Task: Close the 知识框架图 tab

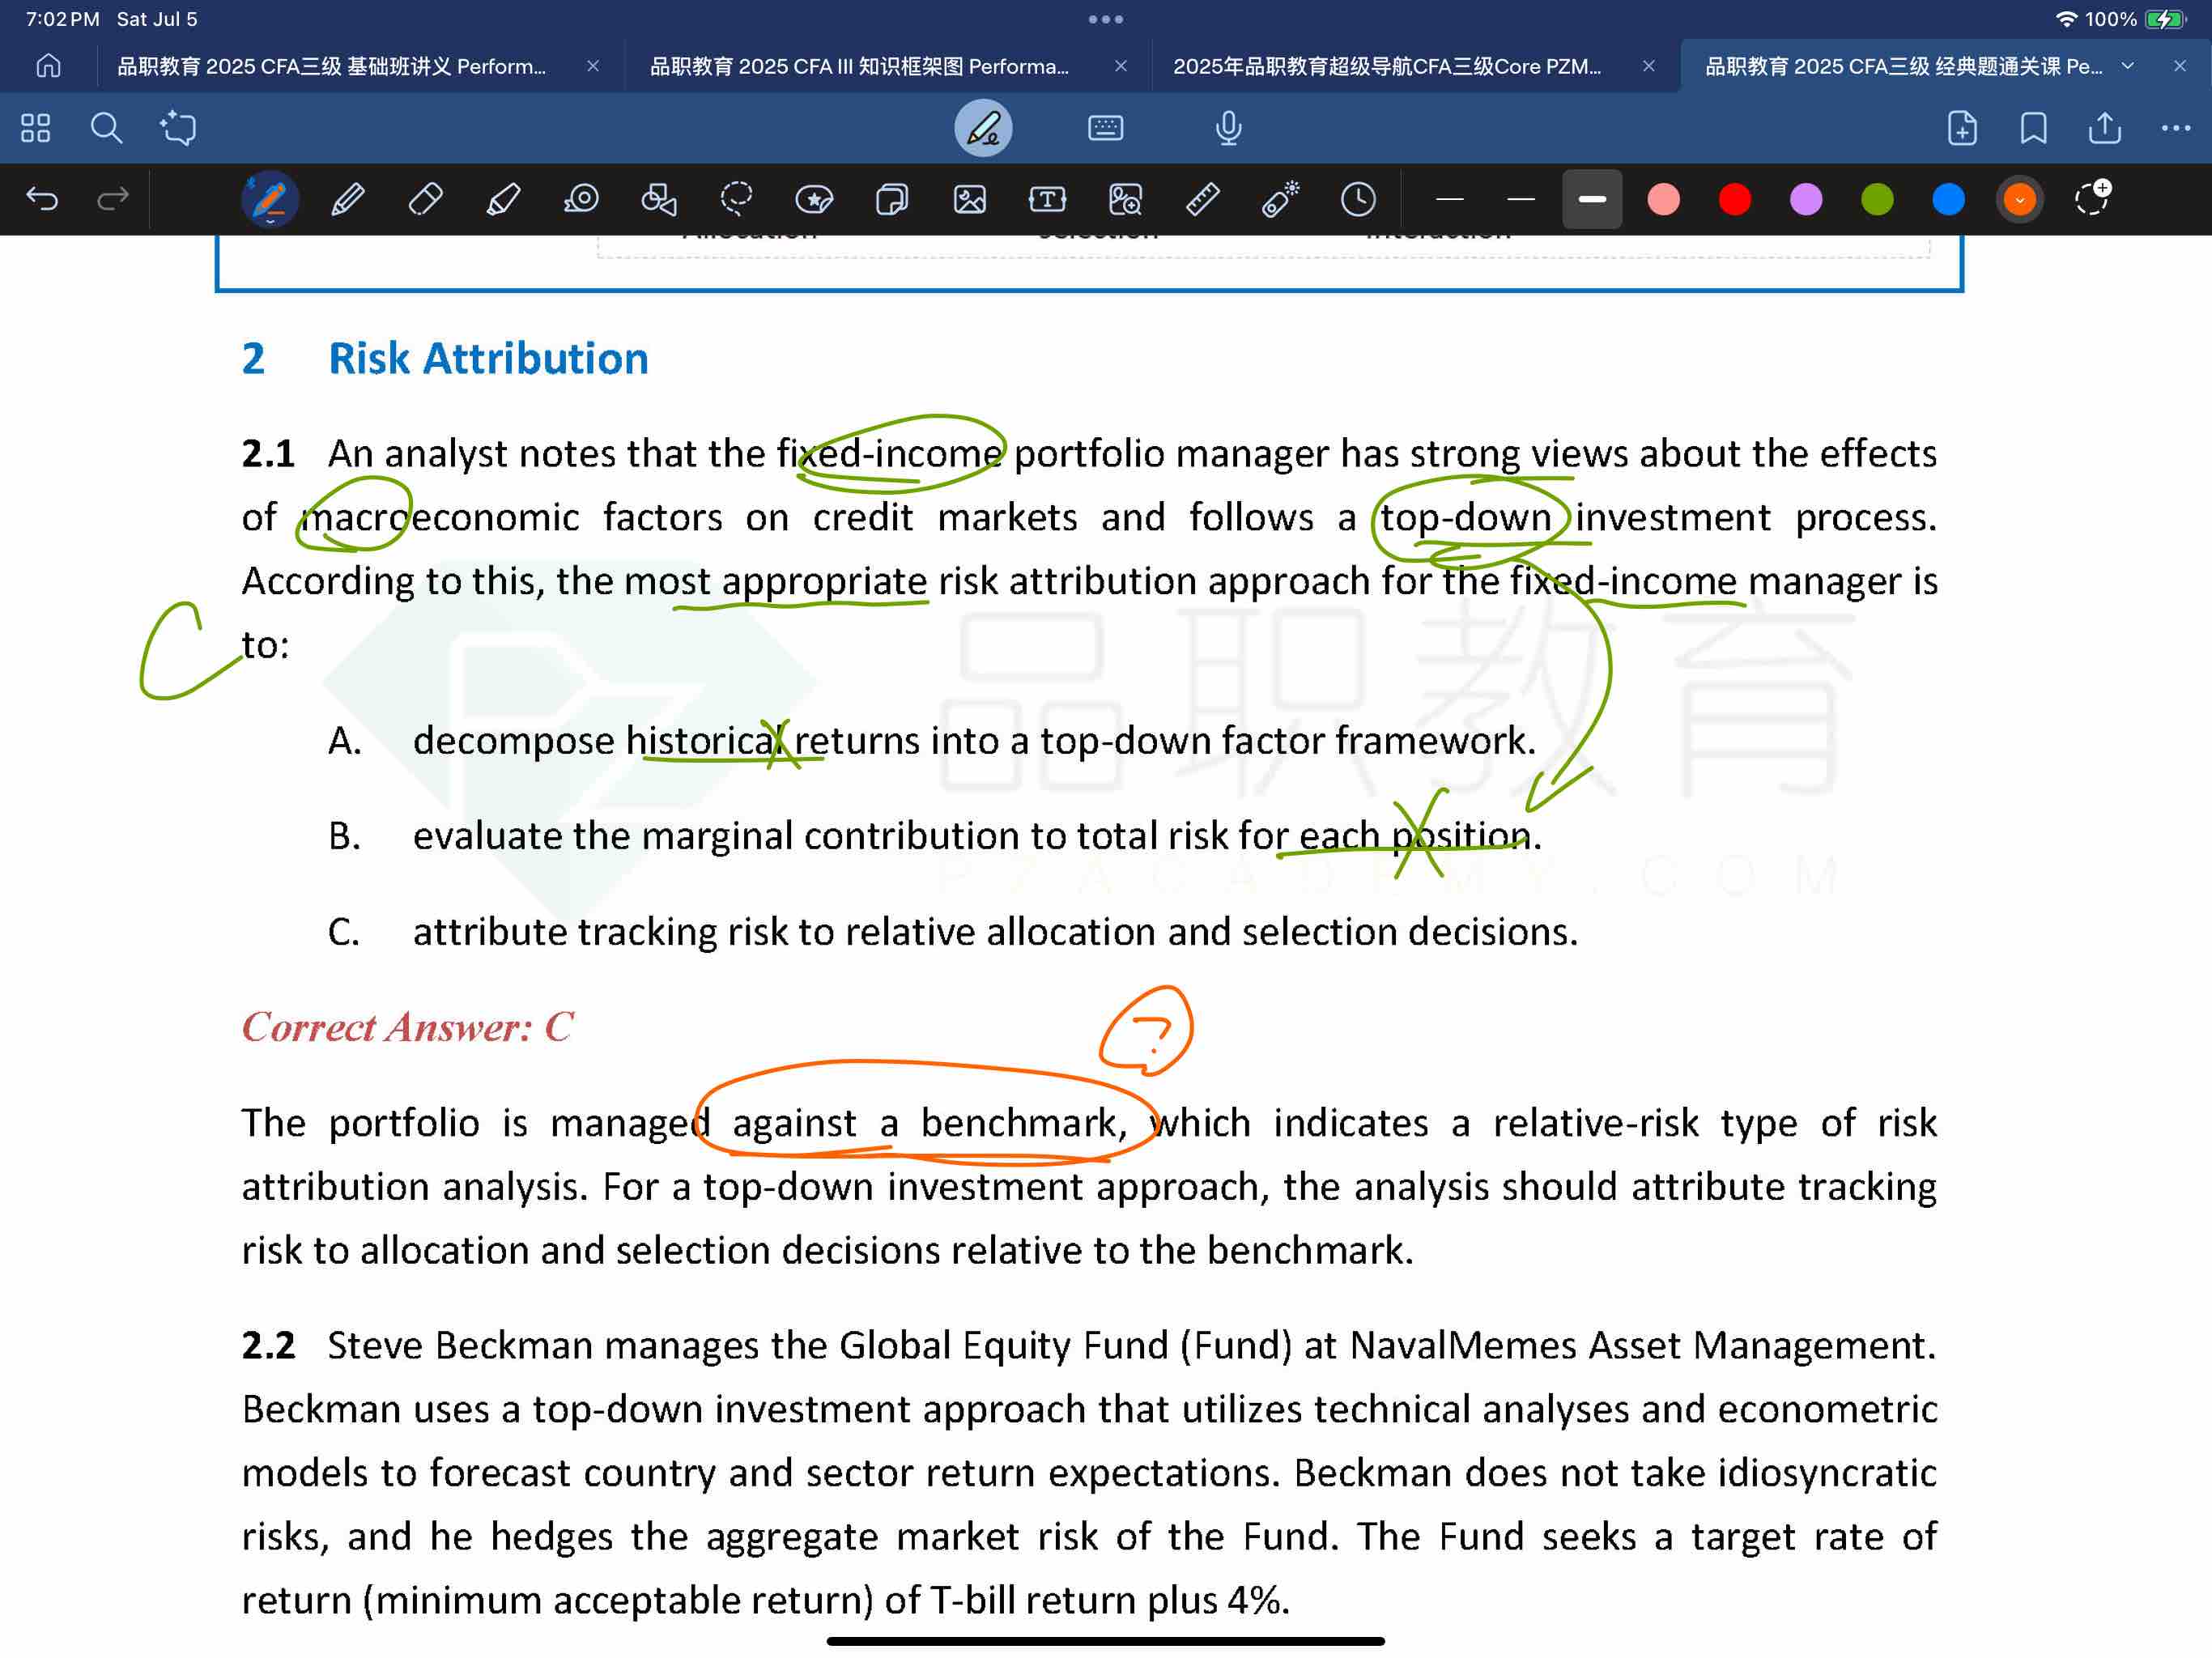Action: pyautogui.click(x=1121, y=66)
